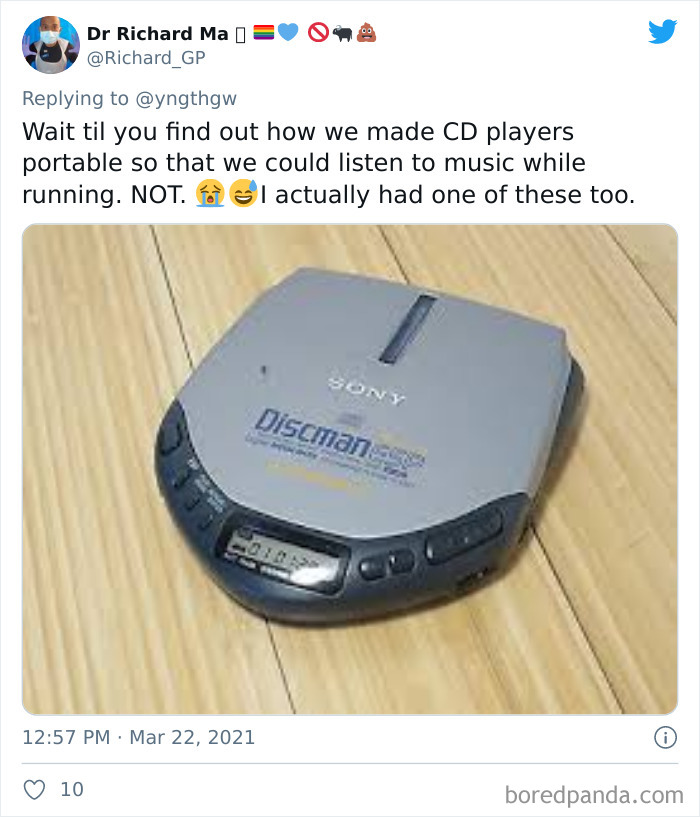This screenshot has height=817, width=700.
Task: Click the boredpanda.com watermark
Action: (x=594, y=795)
